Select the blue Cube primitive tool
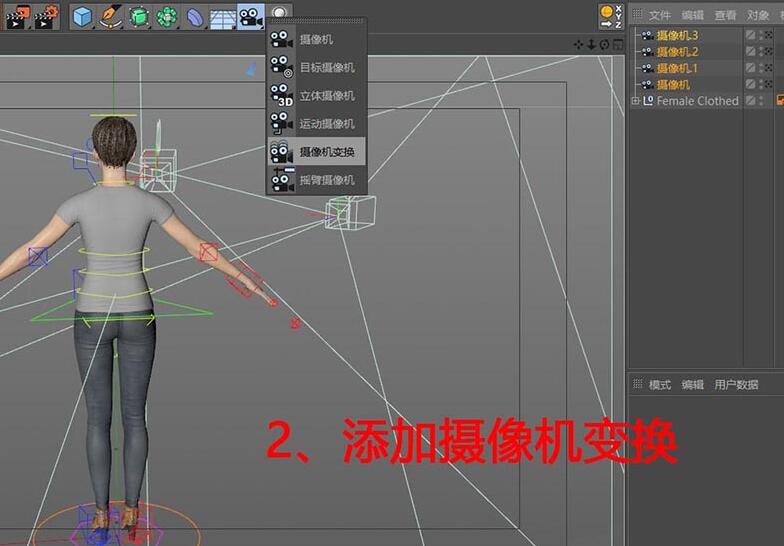The width and height of the screenshot is (784, 546). click(82, 18)
